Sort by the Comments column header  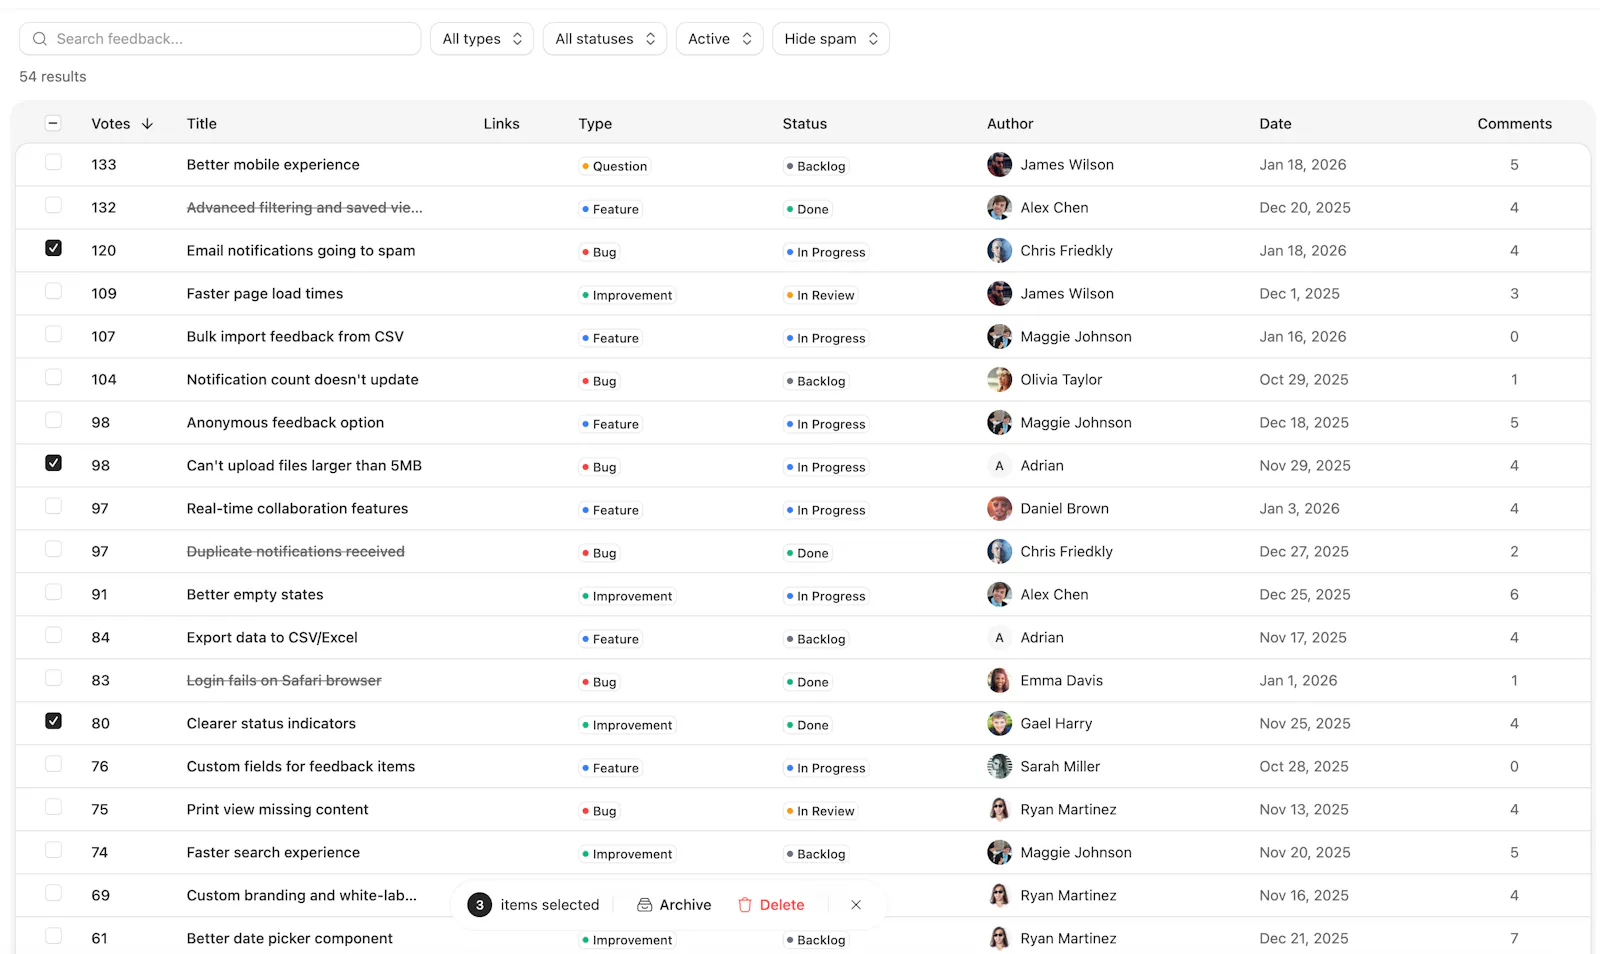(x=1515, y=124)
